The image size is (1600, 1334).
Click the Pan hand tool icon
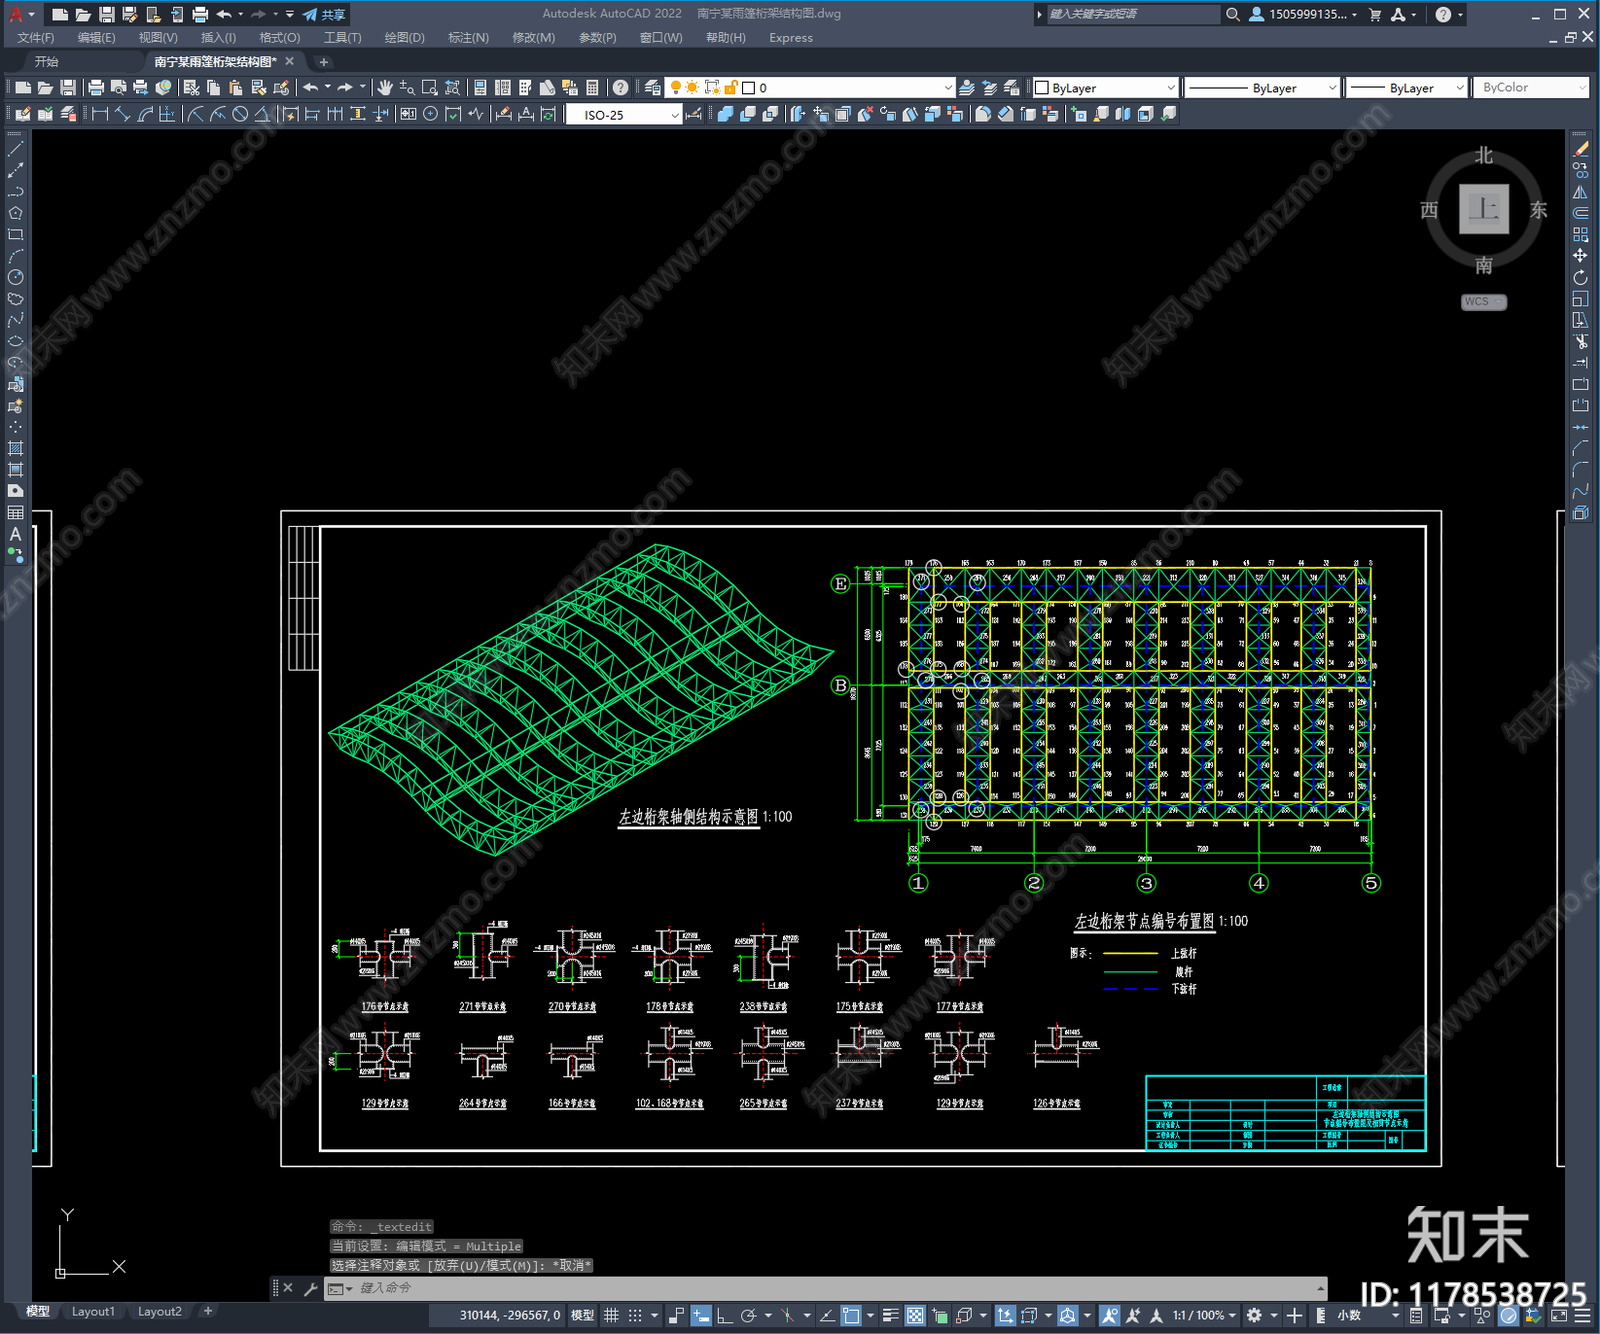pos(385,88)
